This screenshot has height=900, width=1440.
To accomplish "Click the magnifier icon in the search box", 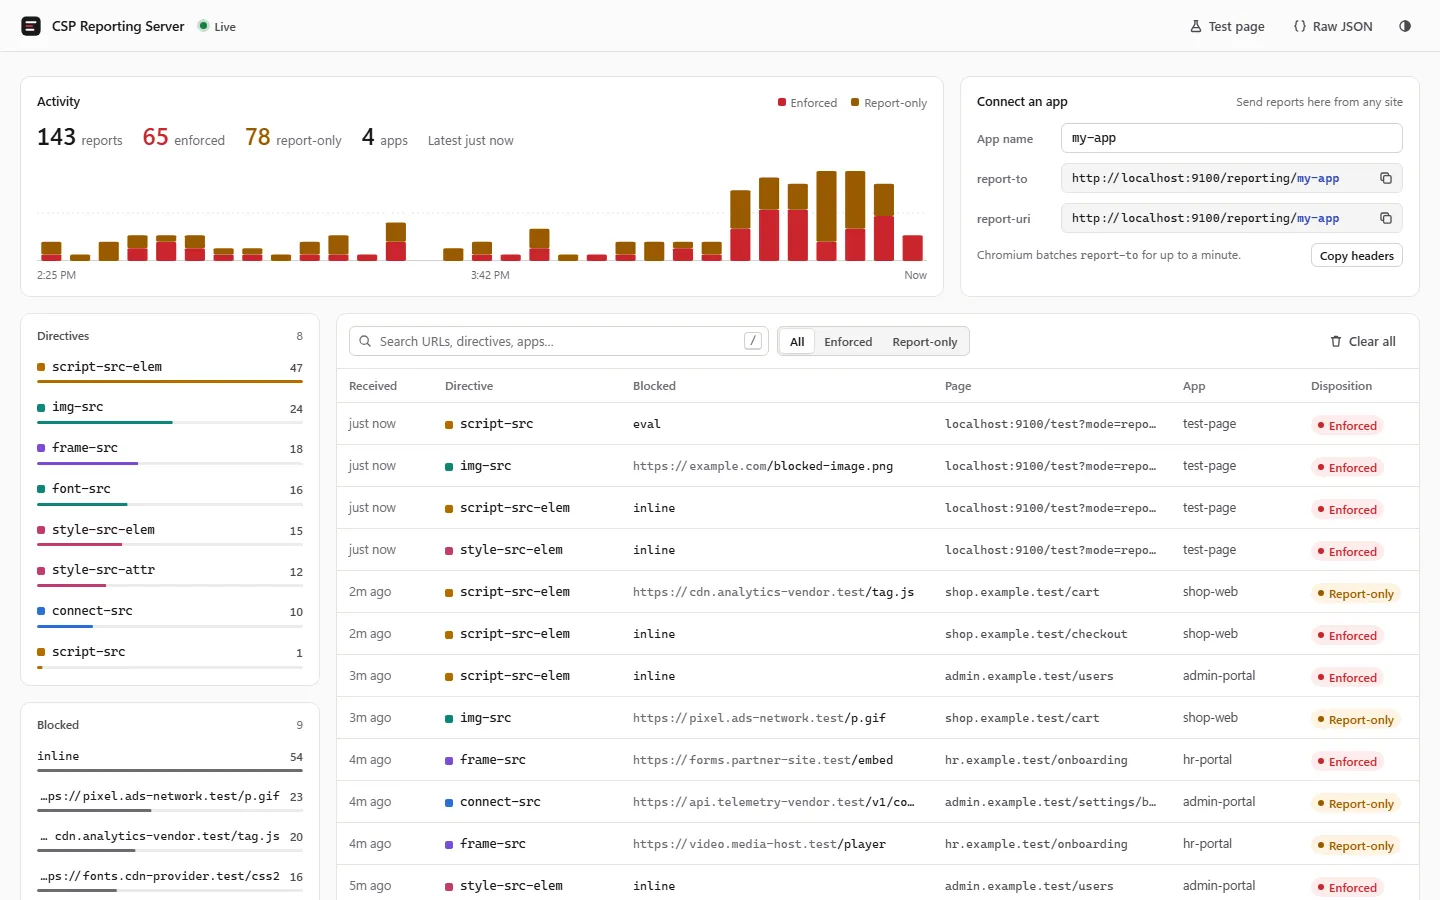I will pos(365,341).
